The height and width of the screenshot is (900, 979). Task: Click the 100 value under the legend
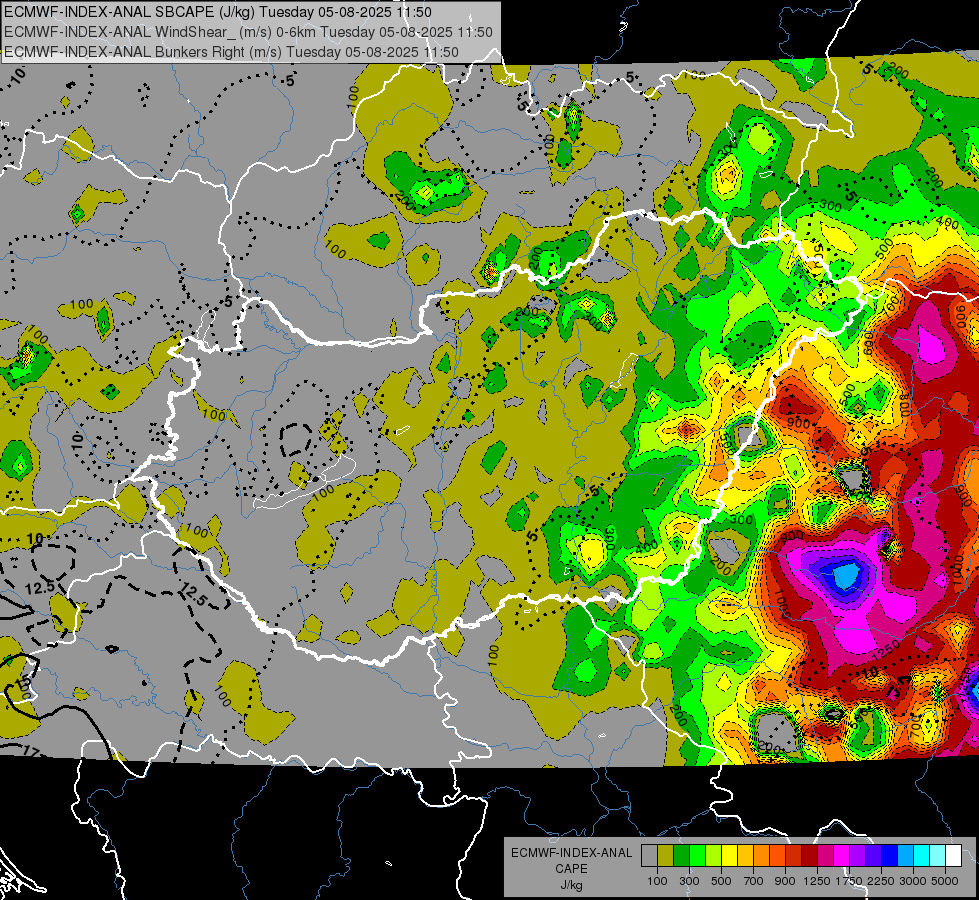[x=657, y=881]
